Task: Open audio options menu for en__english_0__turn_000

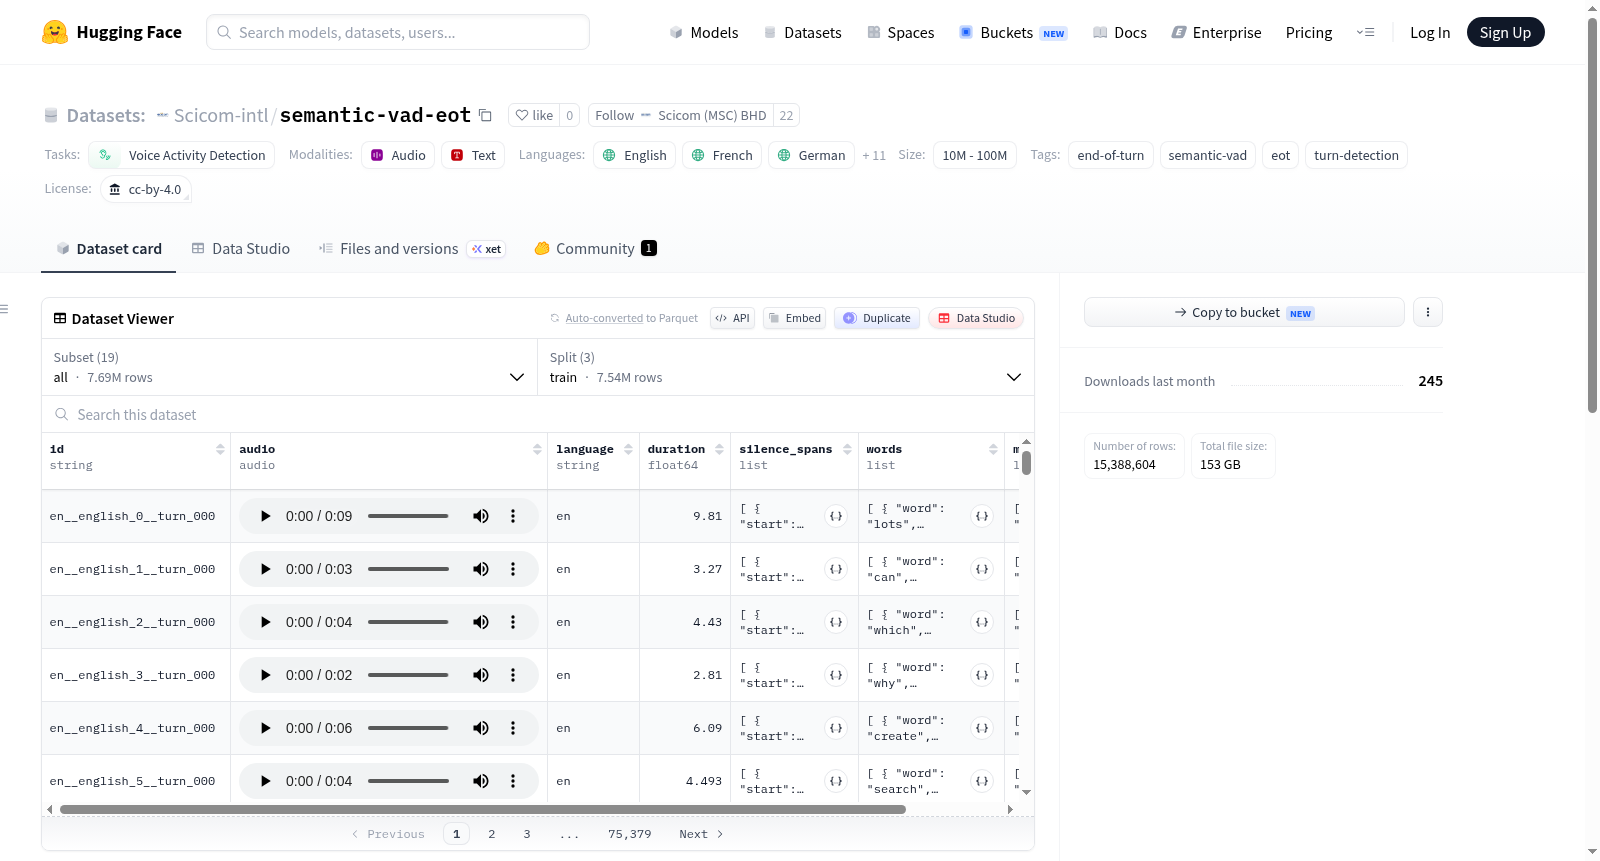Action: tap(513, 516)
